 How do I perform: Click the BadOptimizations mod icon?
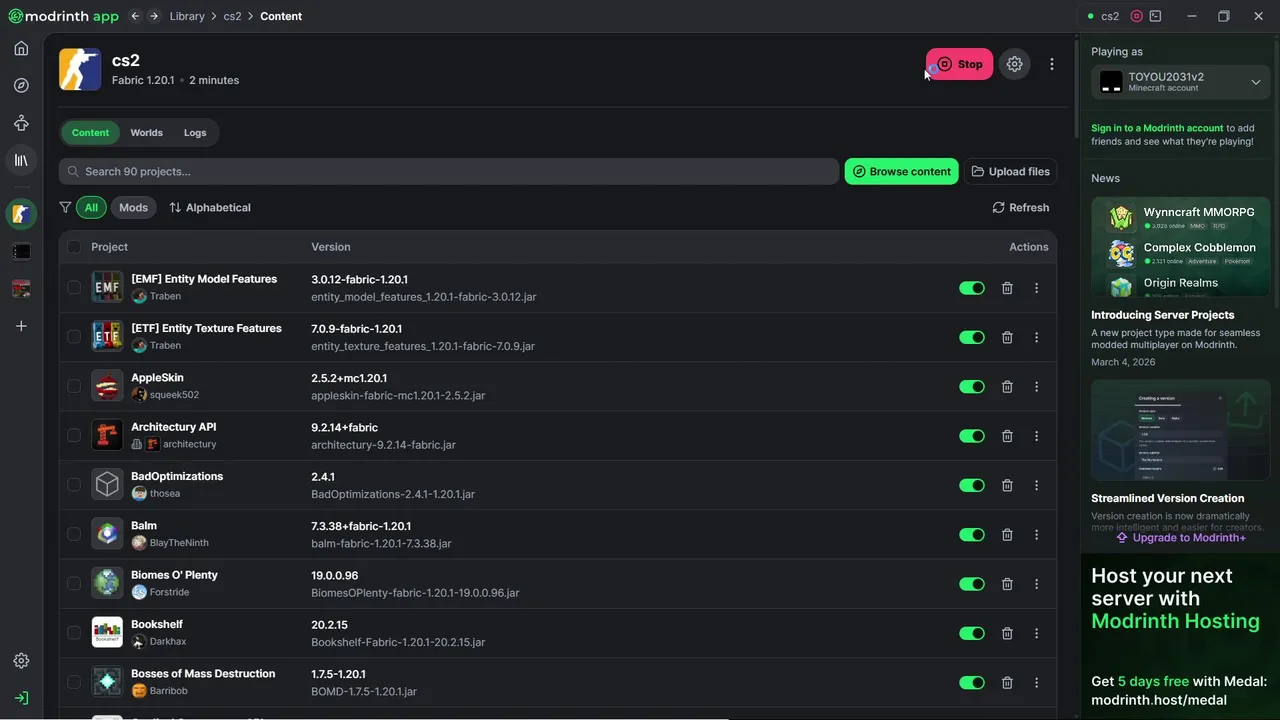tap(107, 484)
